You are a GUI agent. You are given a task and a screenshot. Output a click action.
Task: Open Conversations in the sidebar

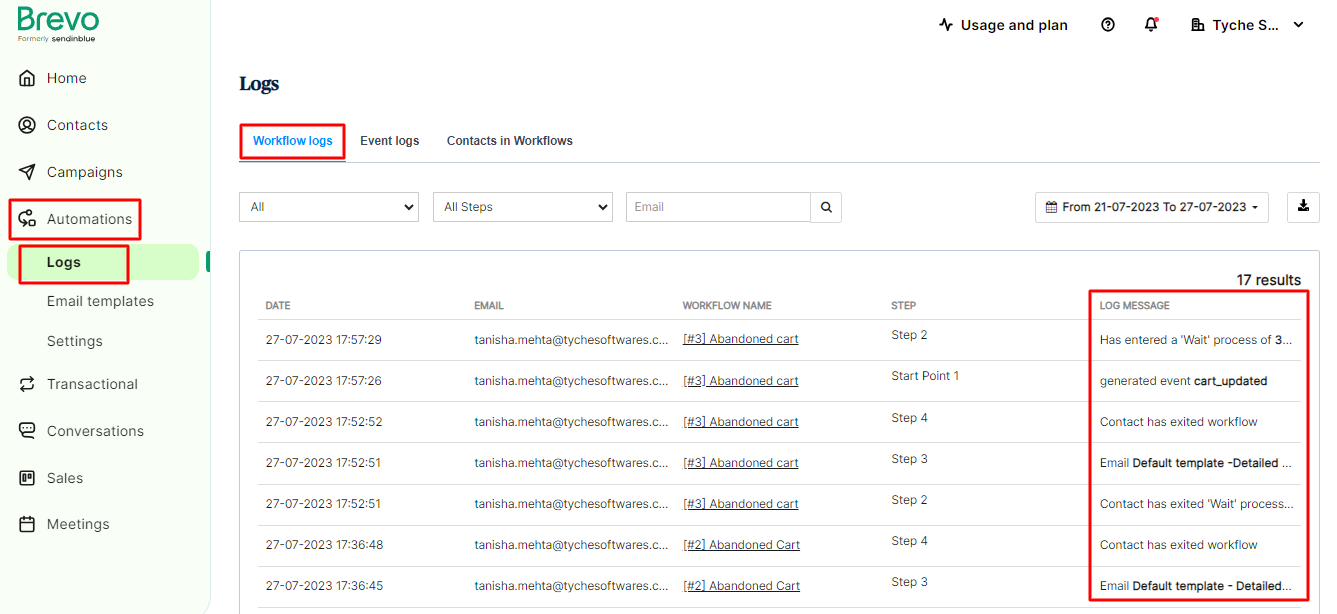[95, 431]
